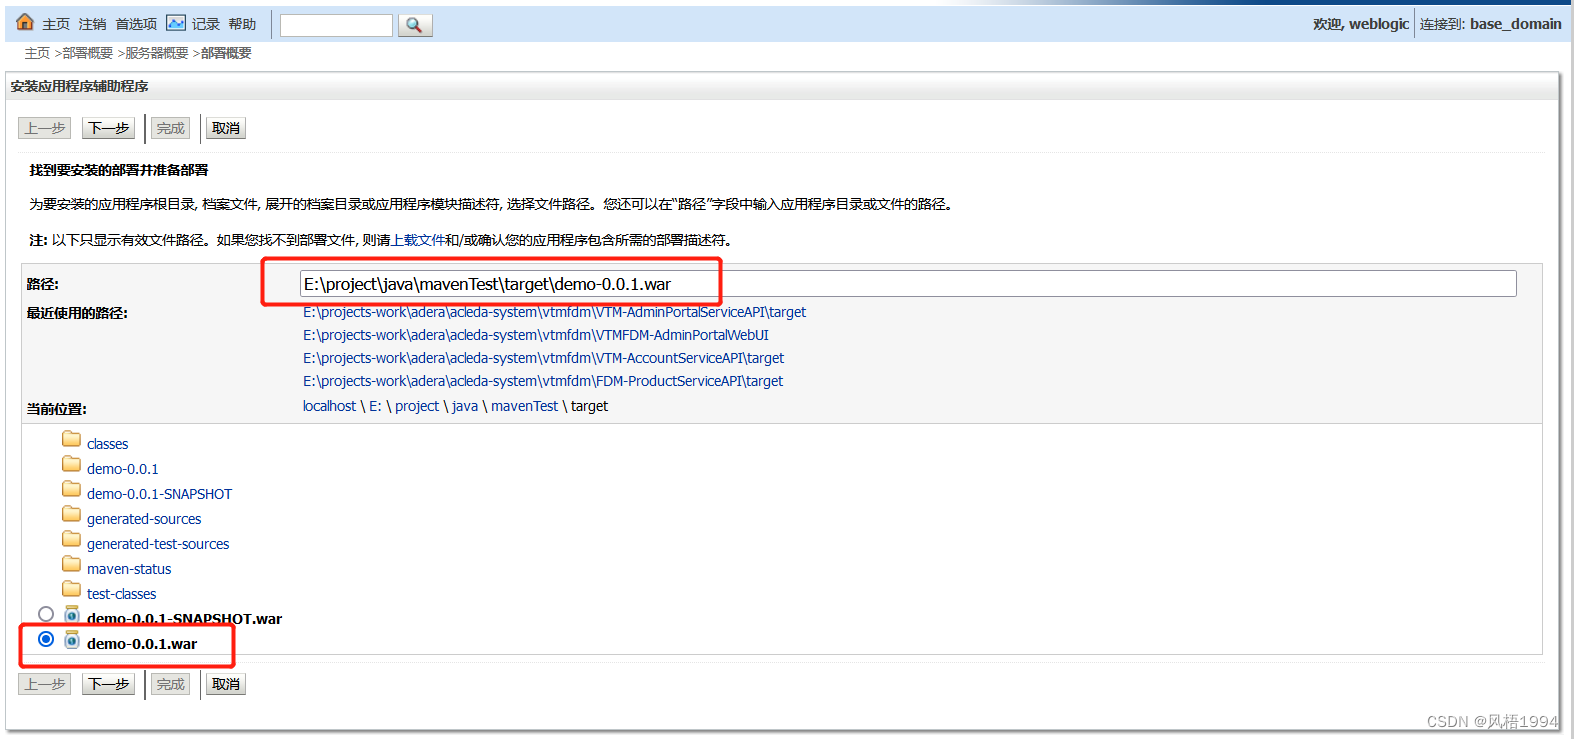Viewport: 1574px width, 739px height.
Task: Click the 主页 breadcrumb link
Action: pos(37,53)
